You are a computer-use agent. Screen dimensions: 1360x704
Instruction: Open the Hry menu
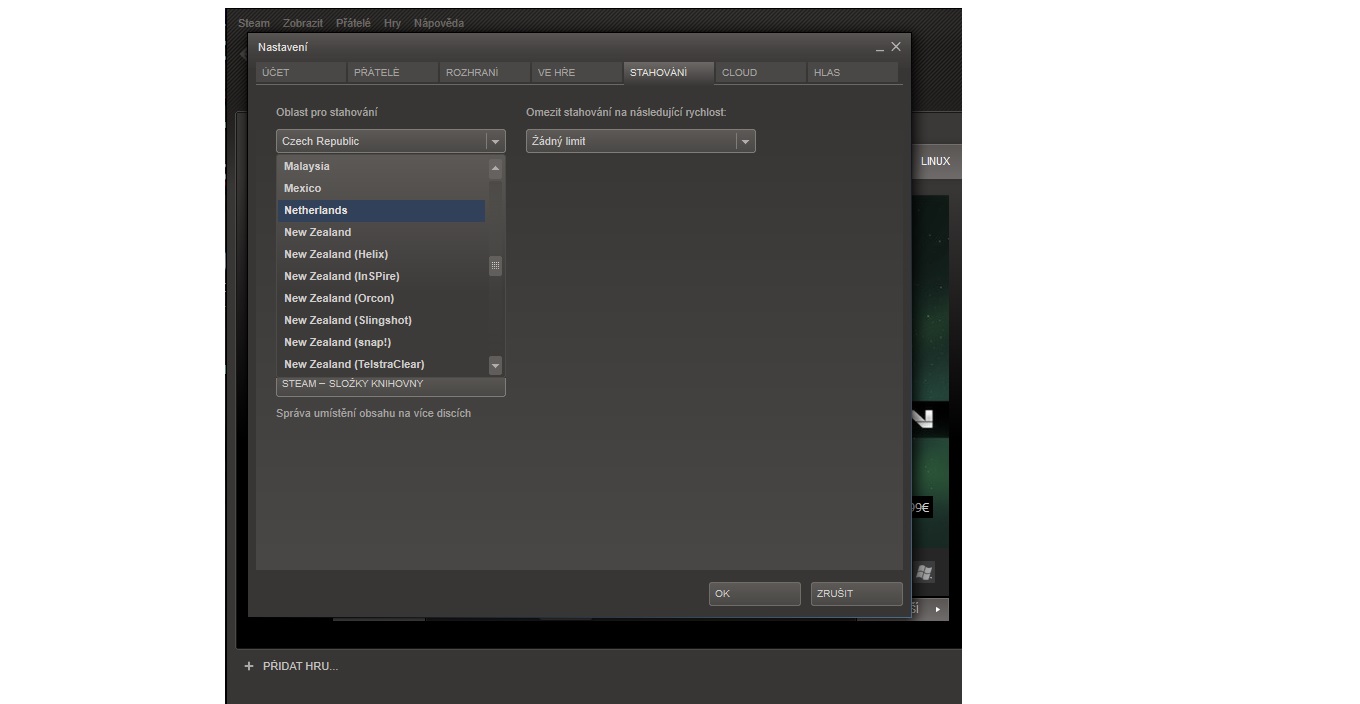[392, 23]
